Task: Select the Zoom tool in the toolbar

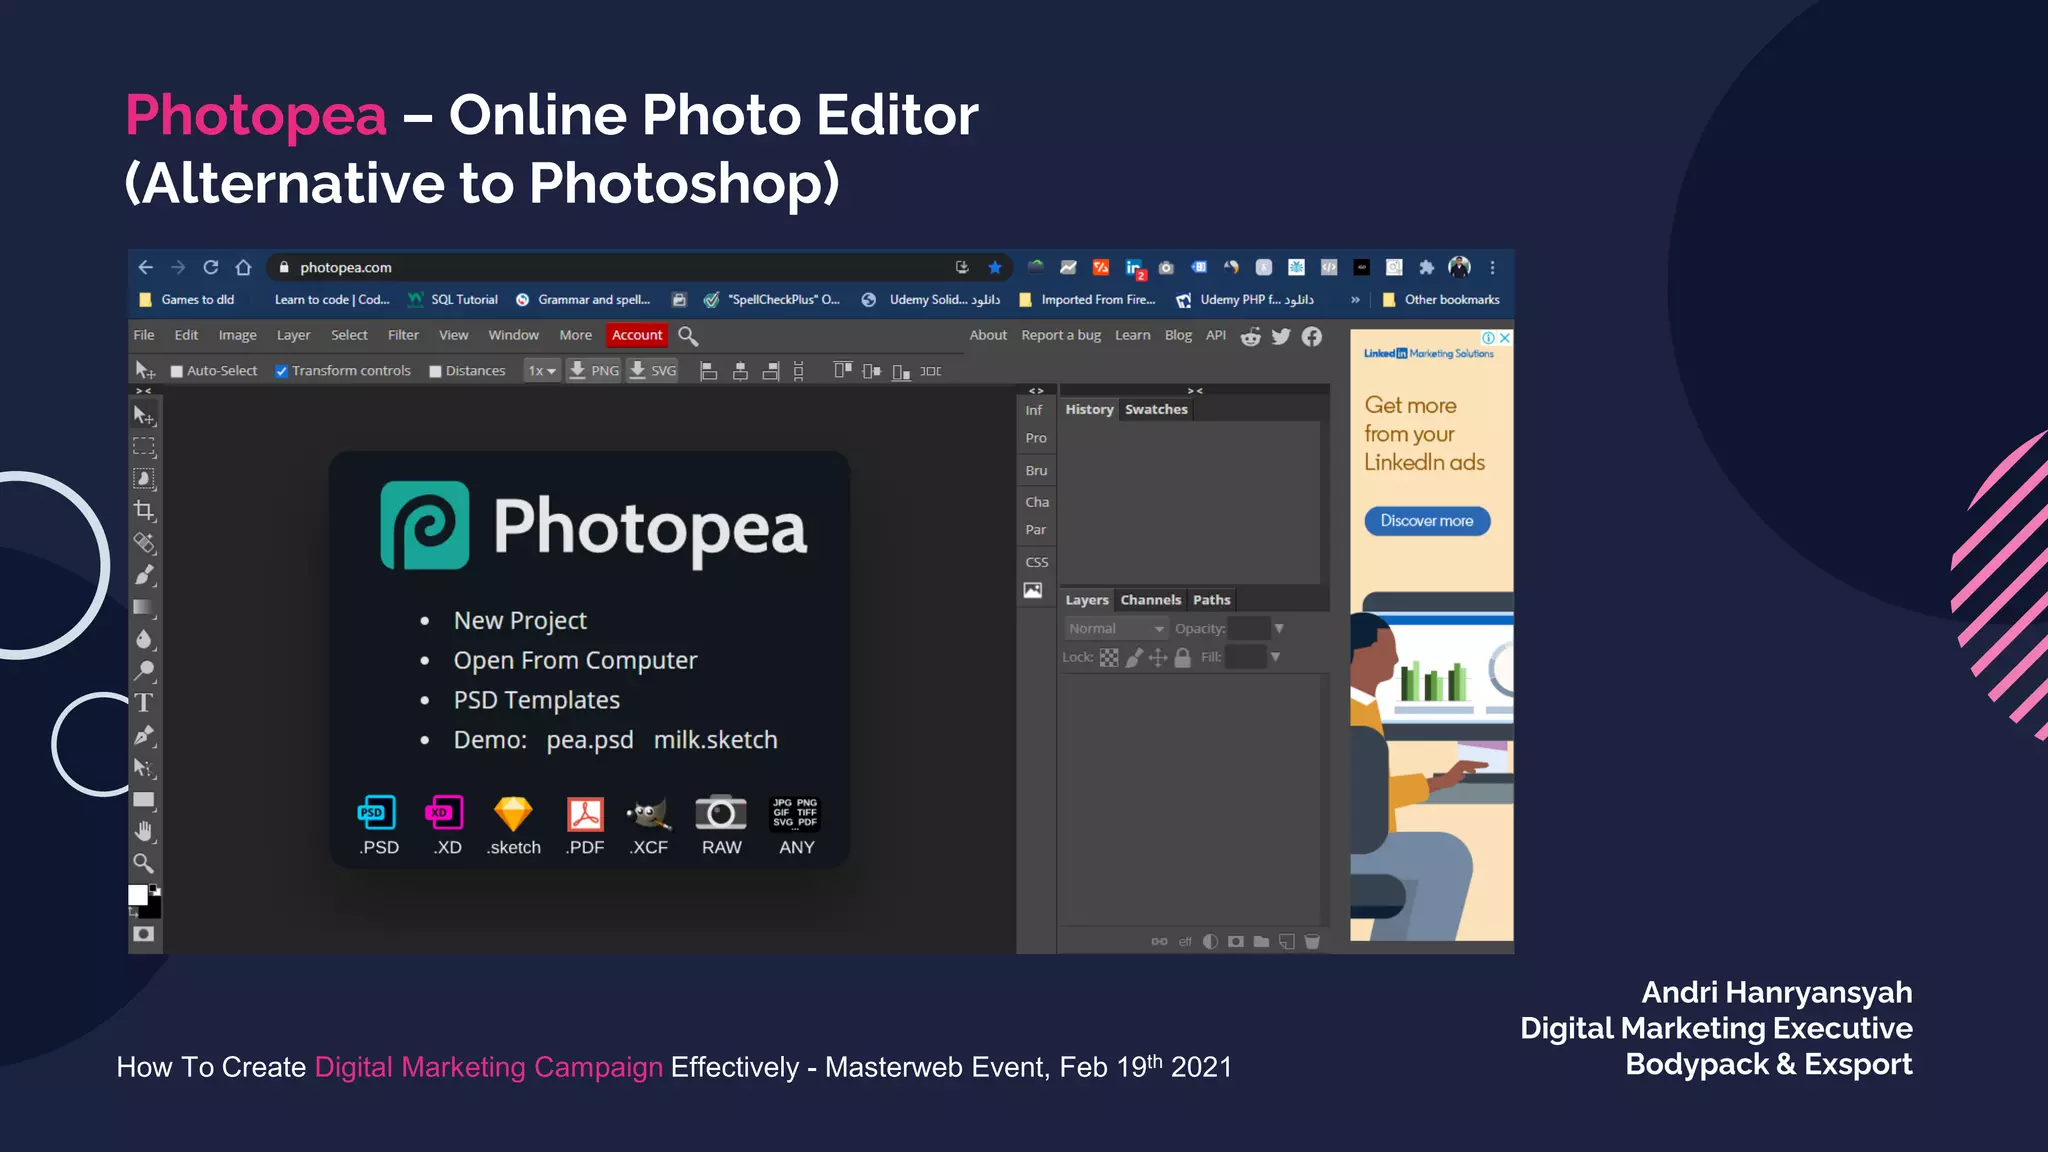Action: [144, 863]
